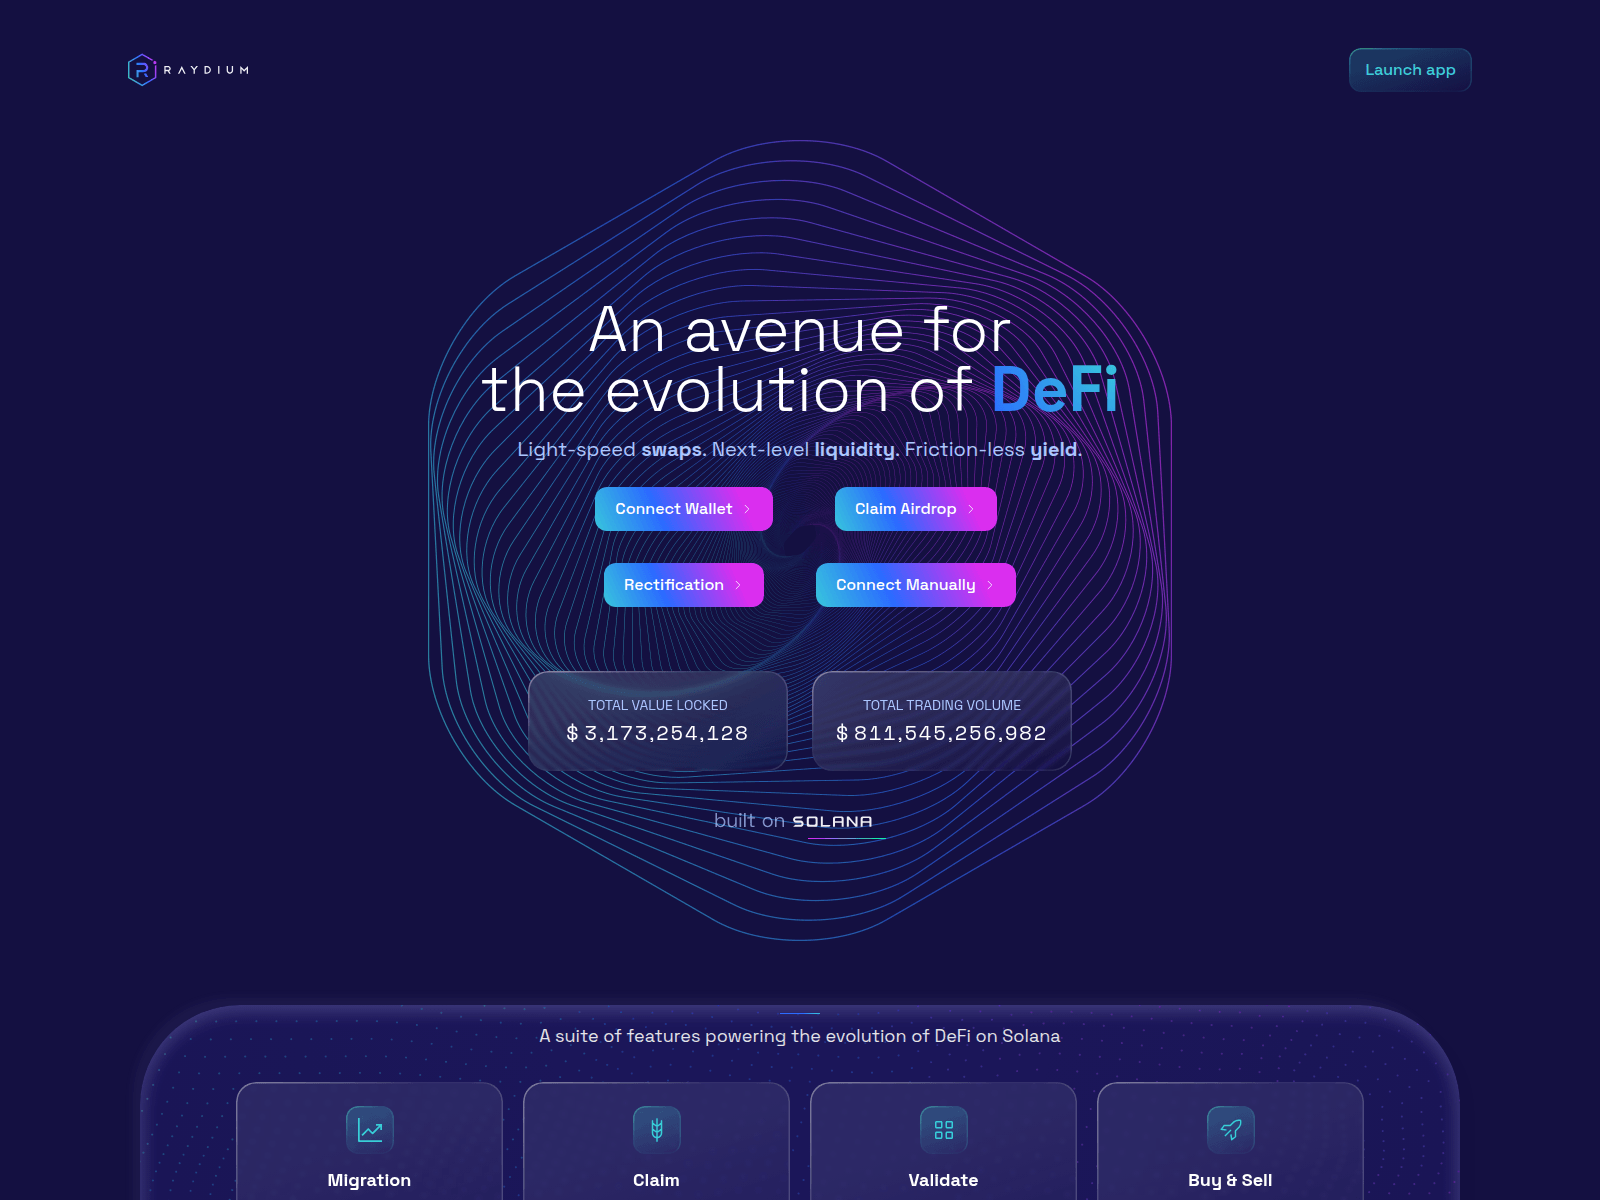Click the Claim wheat icon
This screenshot has width=1600, height=1200.
[x=656, y=1129]
